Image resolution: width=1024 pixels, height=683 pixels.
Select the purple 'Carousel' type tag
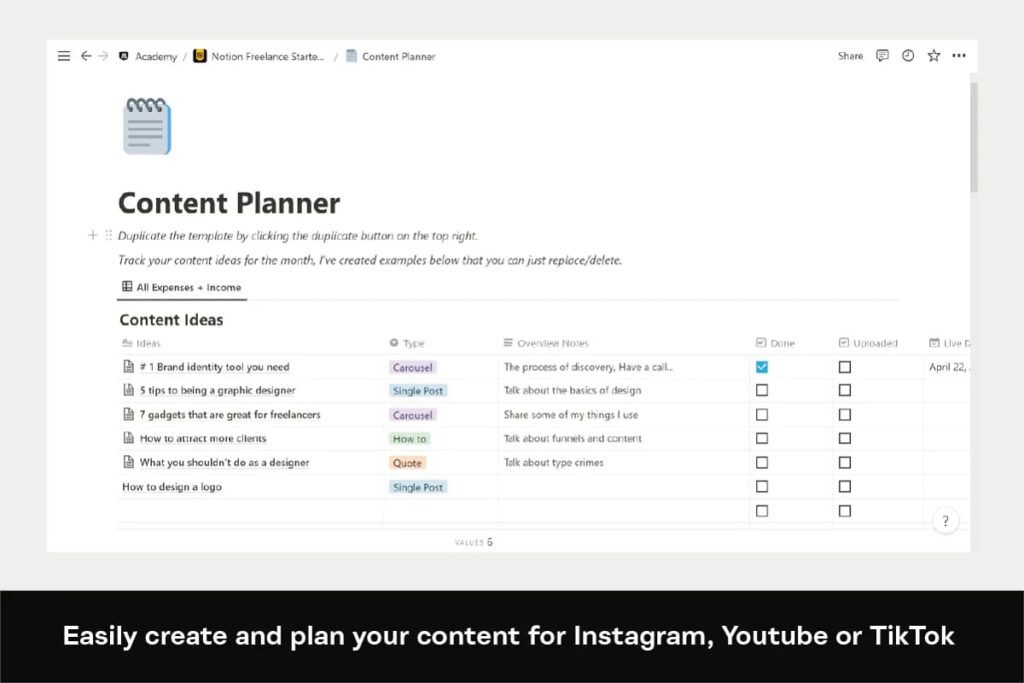pyautogui.click(x=413, y=366)
